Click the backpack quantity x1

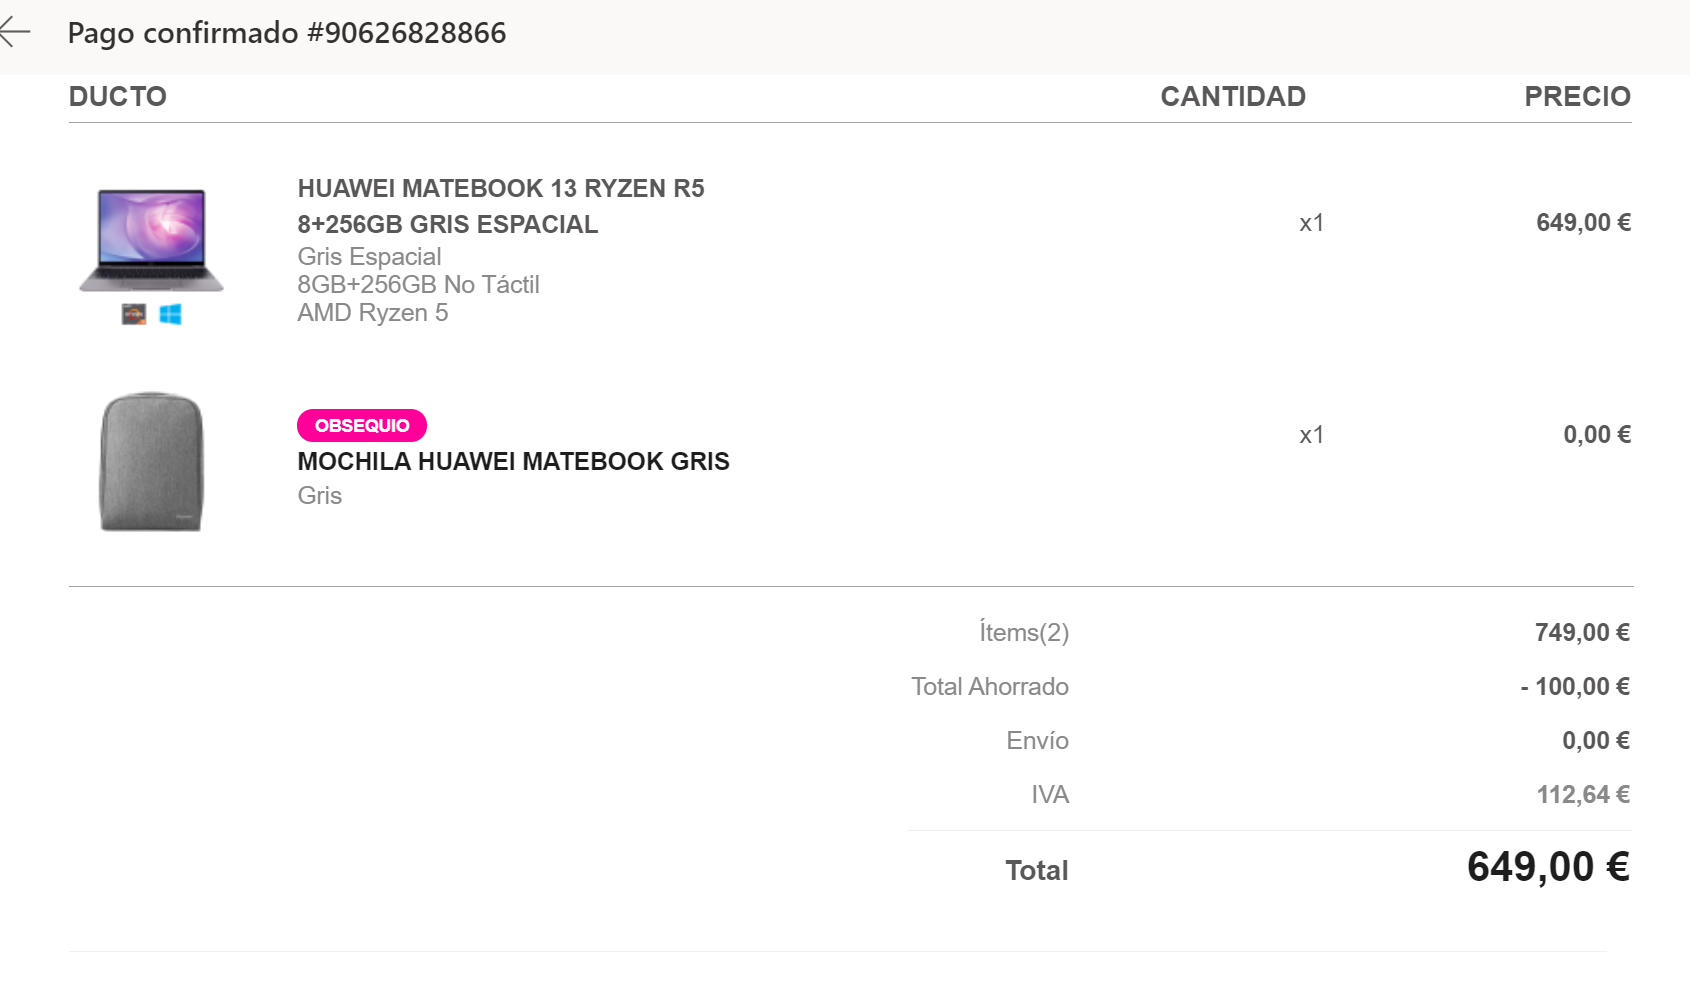(x=1311, y=434)
